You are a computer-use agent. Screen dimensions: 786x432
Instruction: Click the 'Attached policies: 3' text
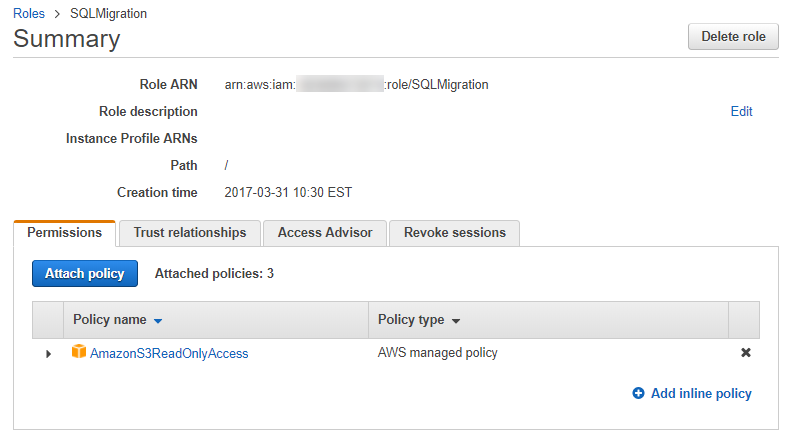pos(214,274)
